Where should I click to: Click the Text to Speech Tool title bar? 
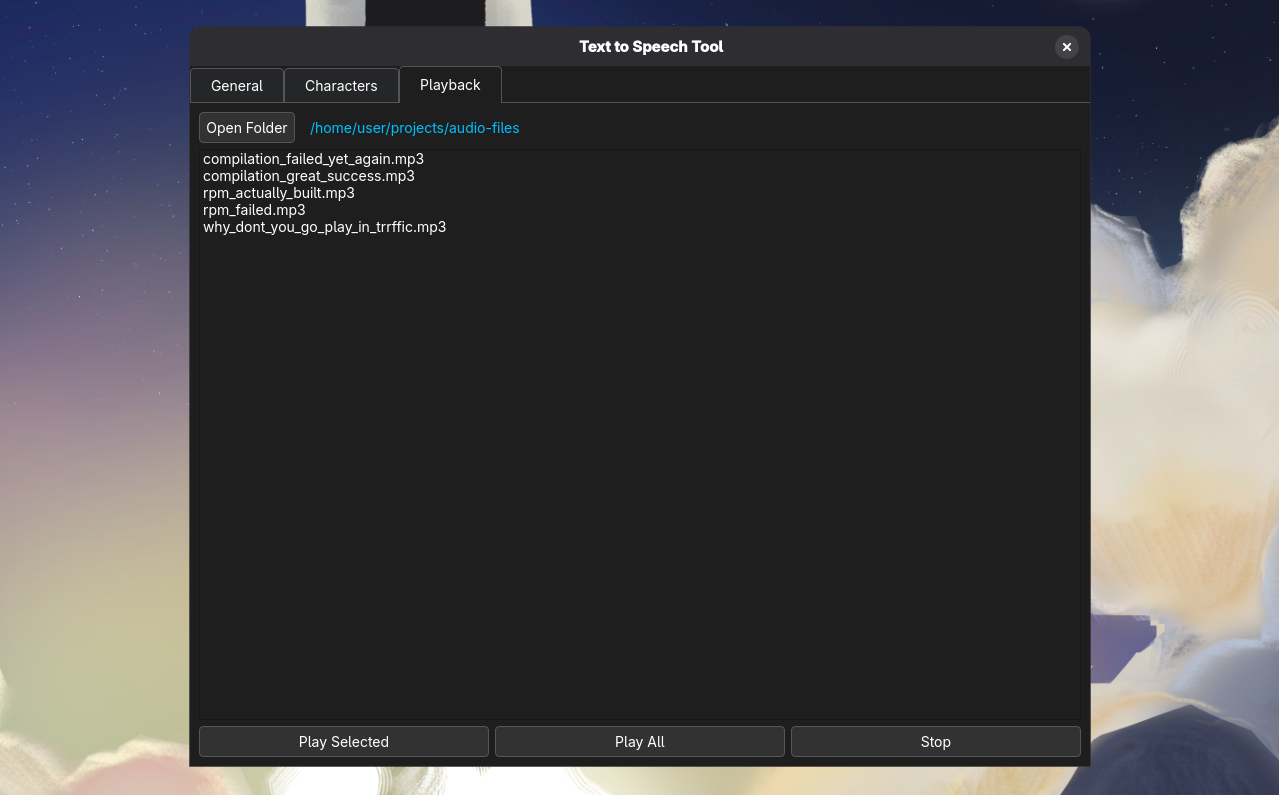click(650, 46)
